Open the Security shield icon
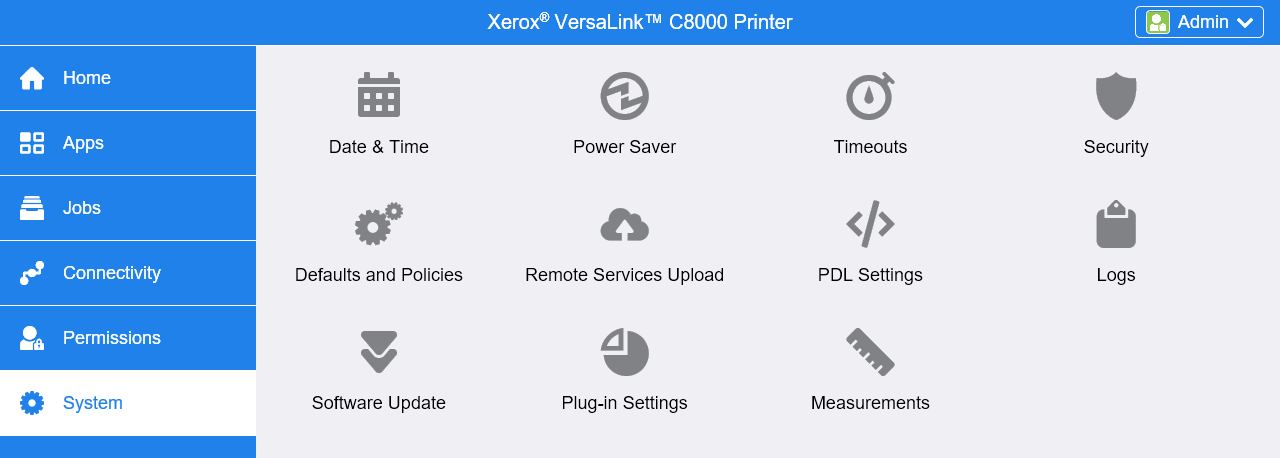The width and height of the screenshot is (1280, 458). click(1116, 96)
